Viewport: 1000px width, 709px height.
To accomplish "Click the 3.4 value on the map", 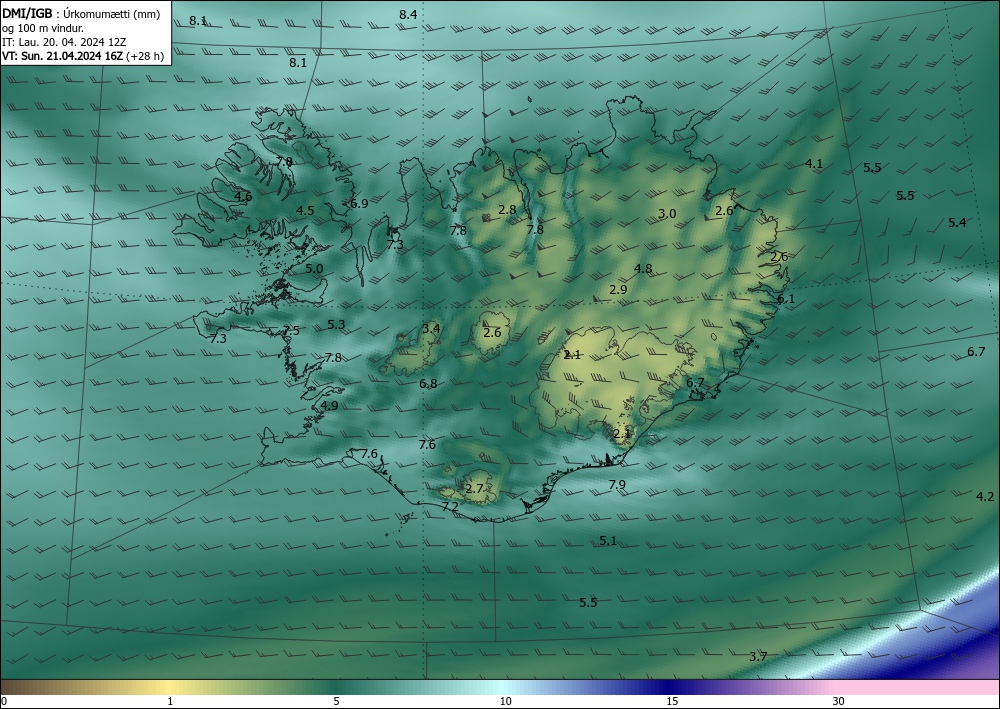I will [x=431, y=329].
